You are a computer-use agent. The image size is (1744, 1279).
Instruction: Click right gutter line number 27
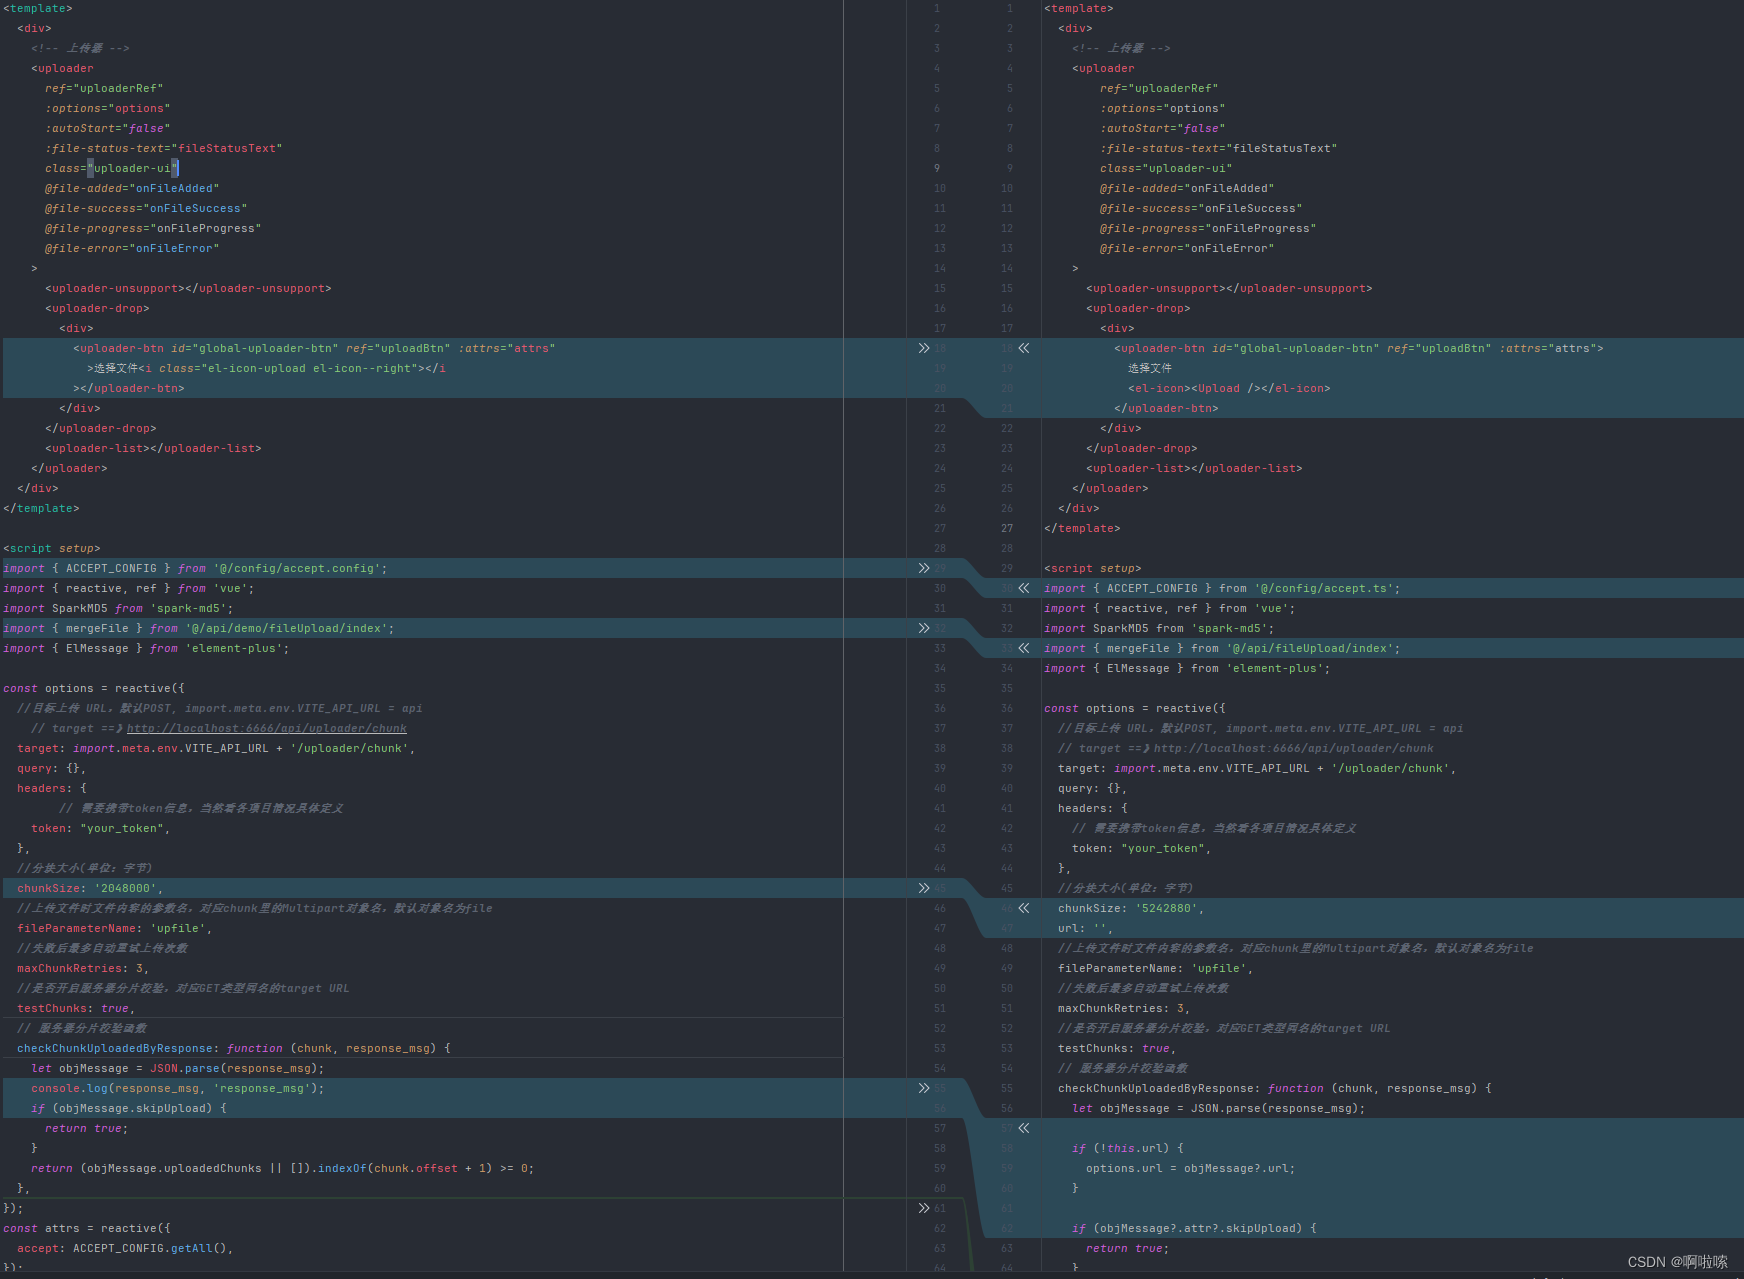coord(1007,528)
